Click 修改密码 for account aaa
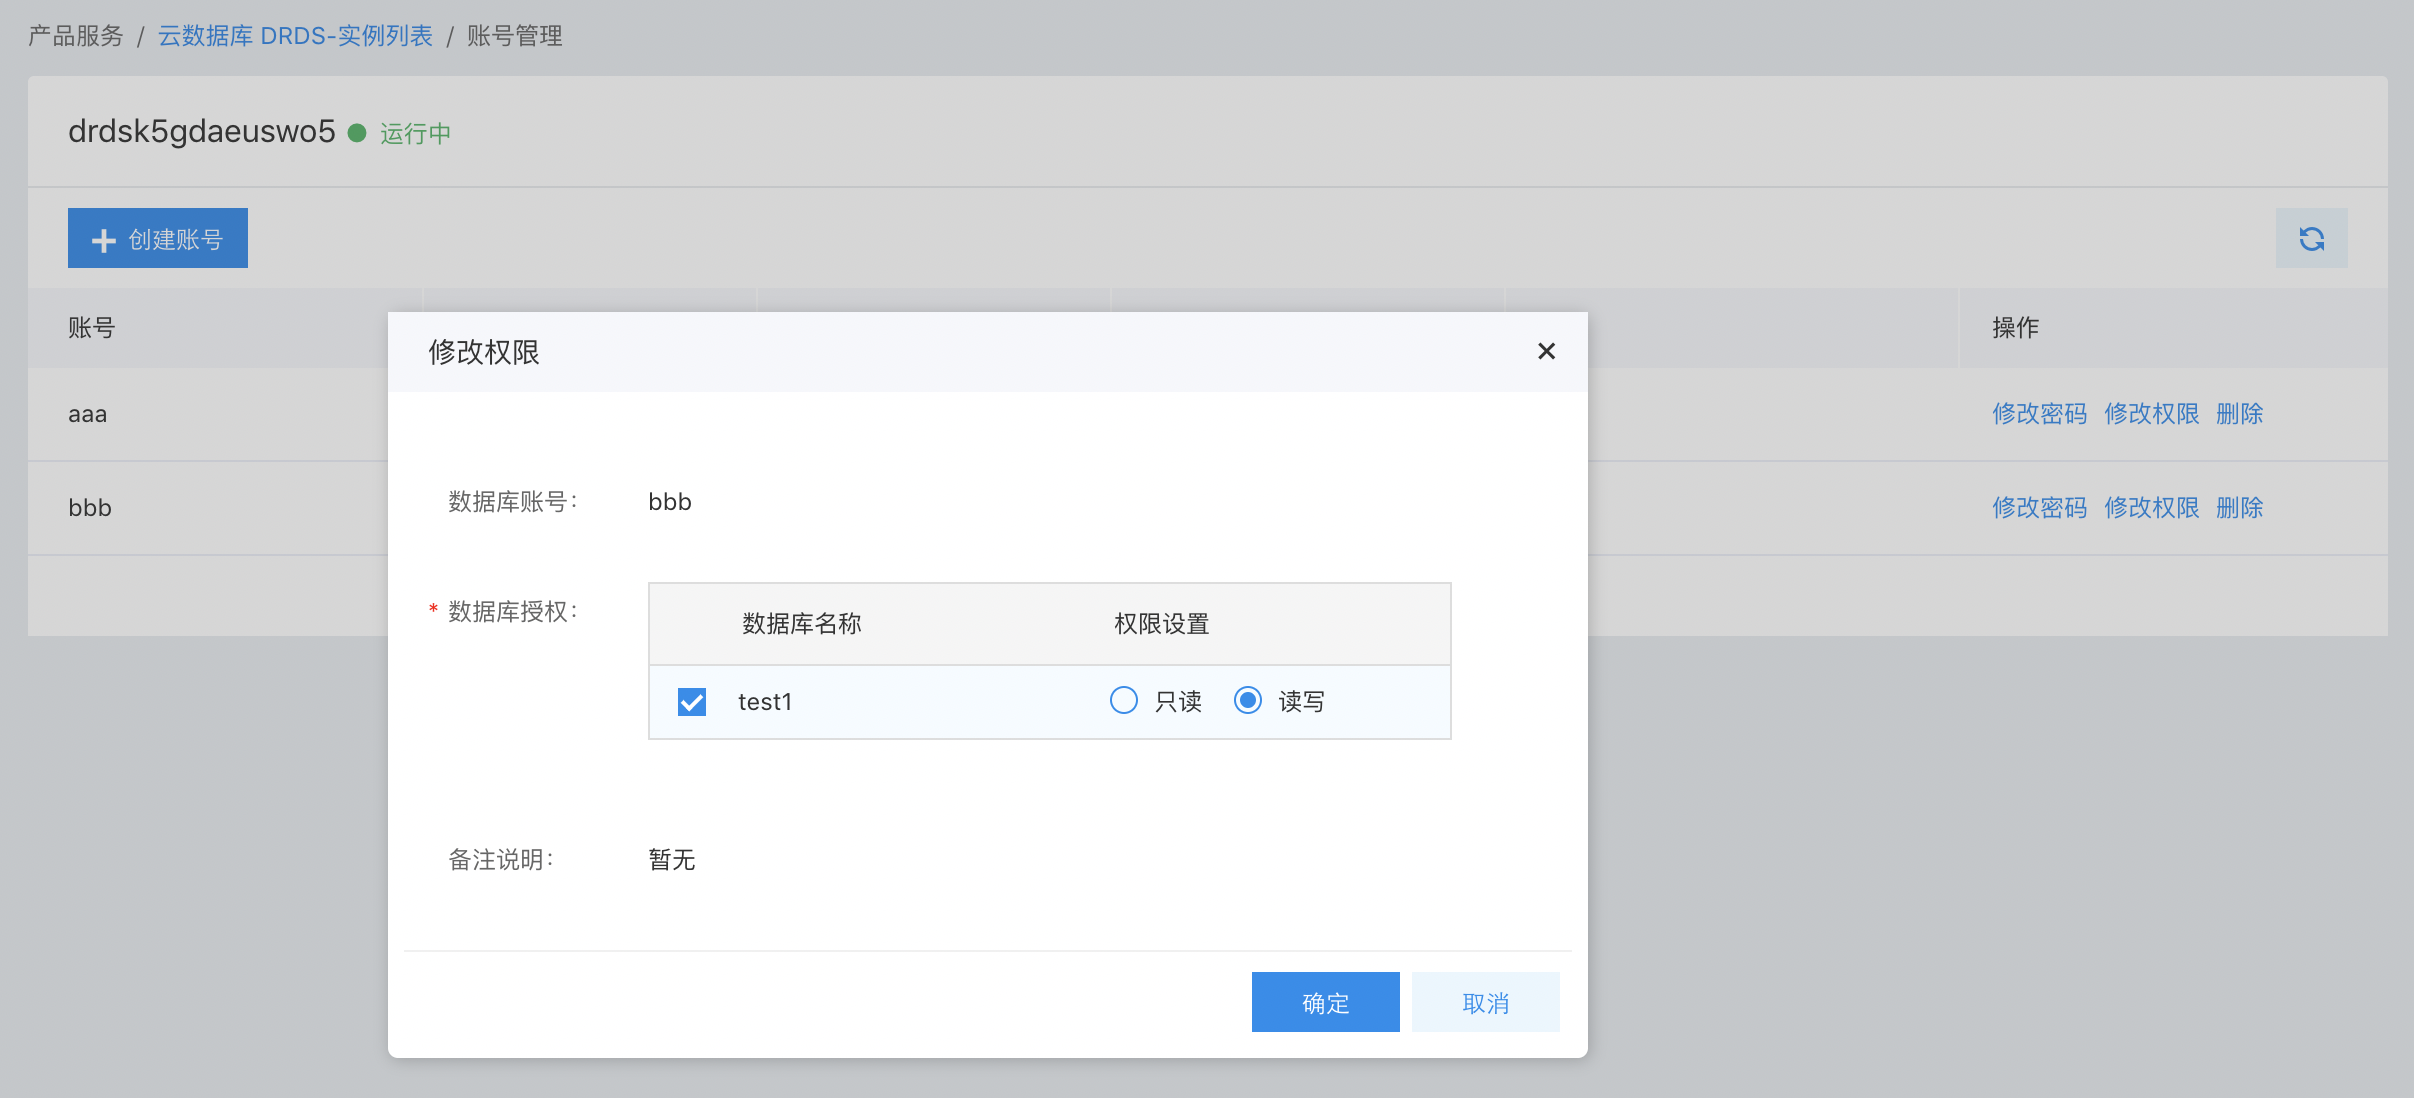The height and width of the screenshot is (1098, 2414). [2039, 414]
